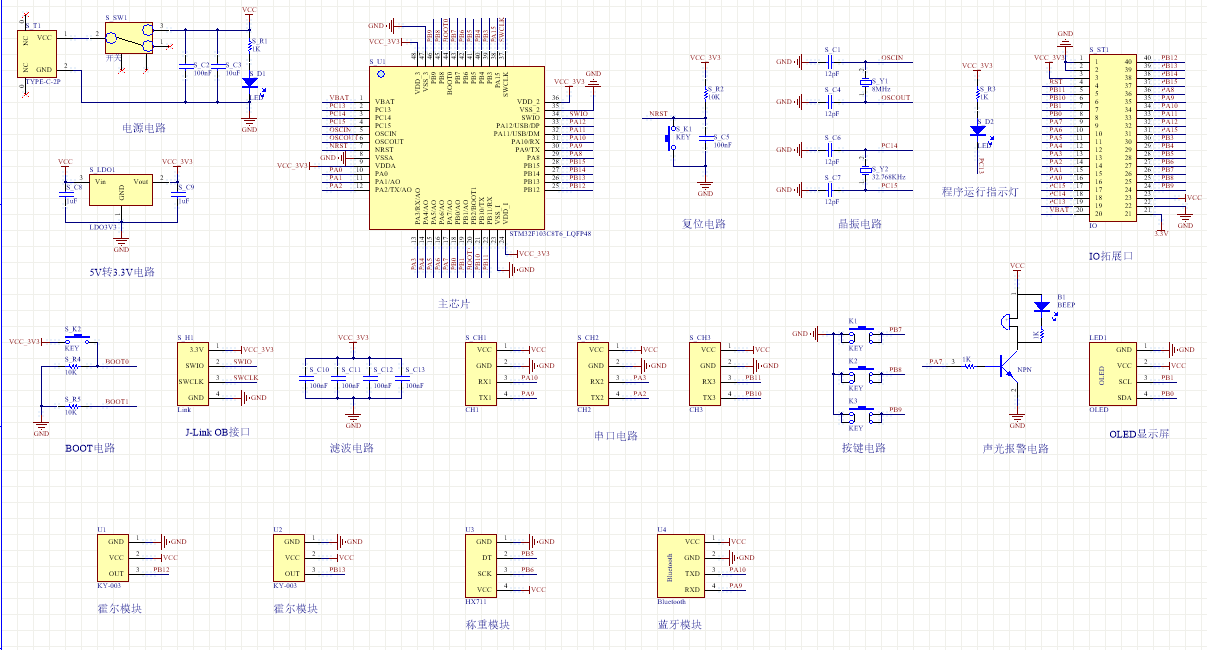Image resolution: width=1208 pixels, height=650 pixels.
Task: Click the PA7 net label feeding the transistor
Action: [935, 362]
